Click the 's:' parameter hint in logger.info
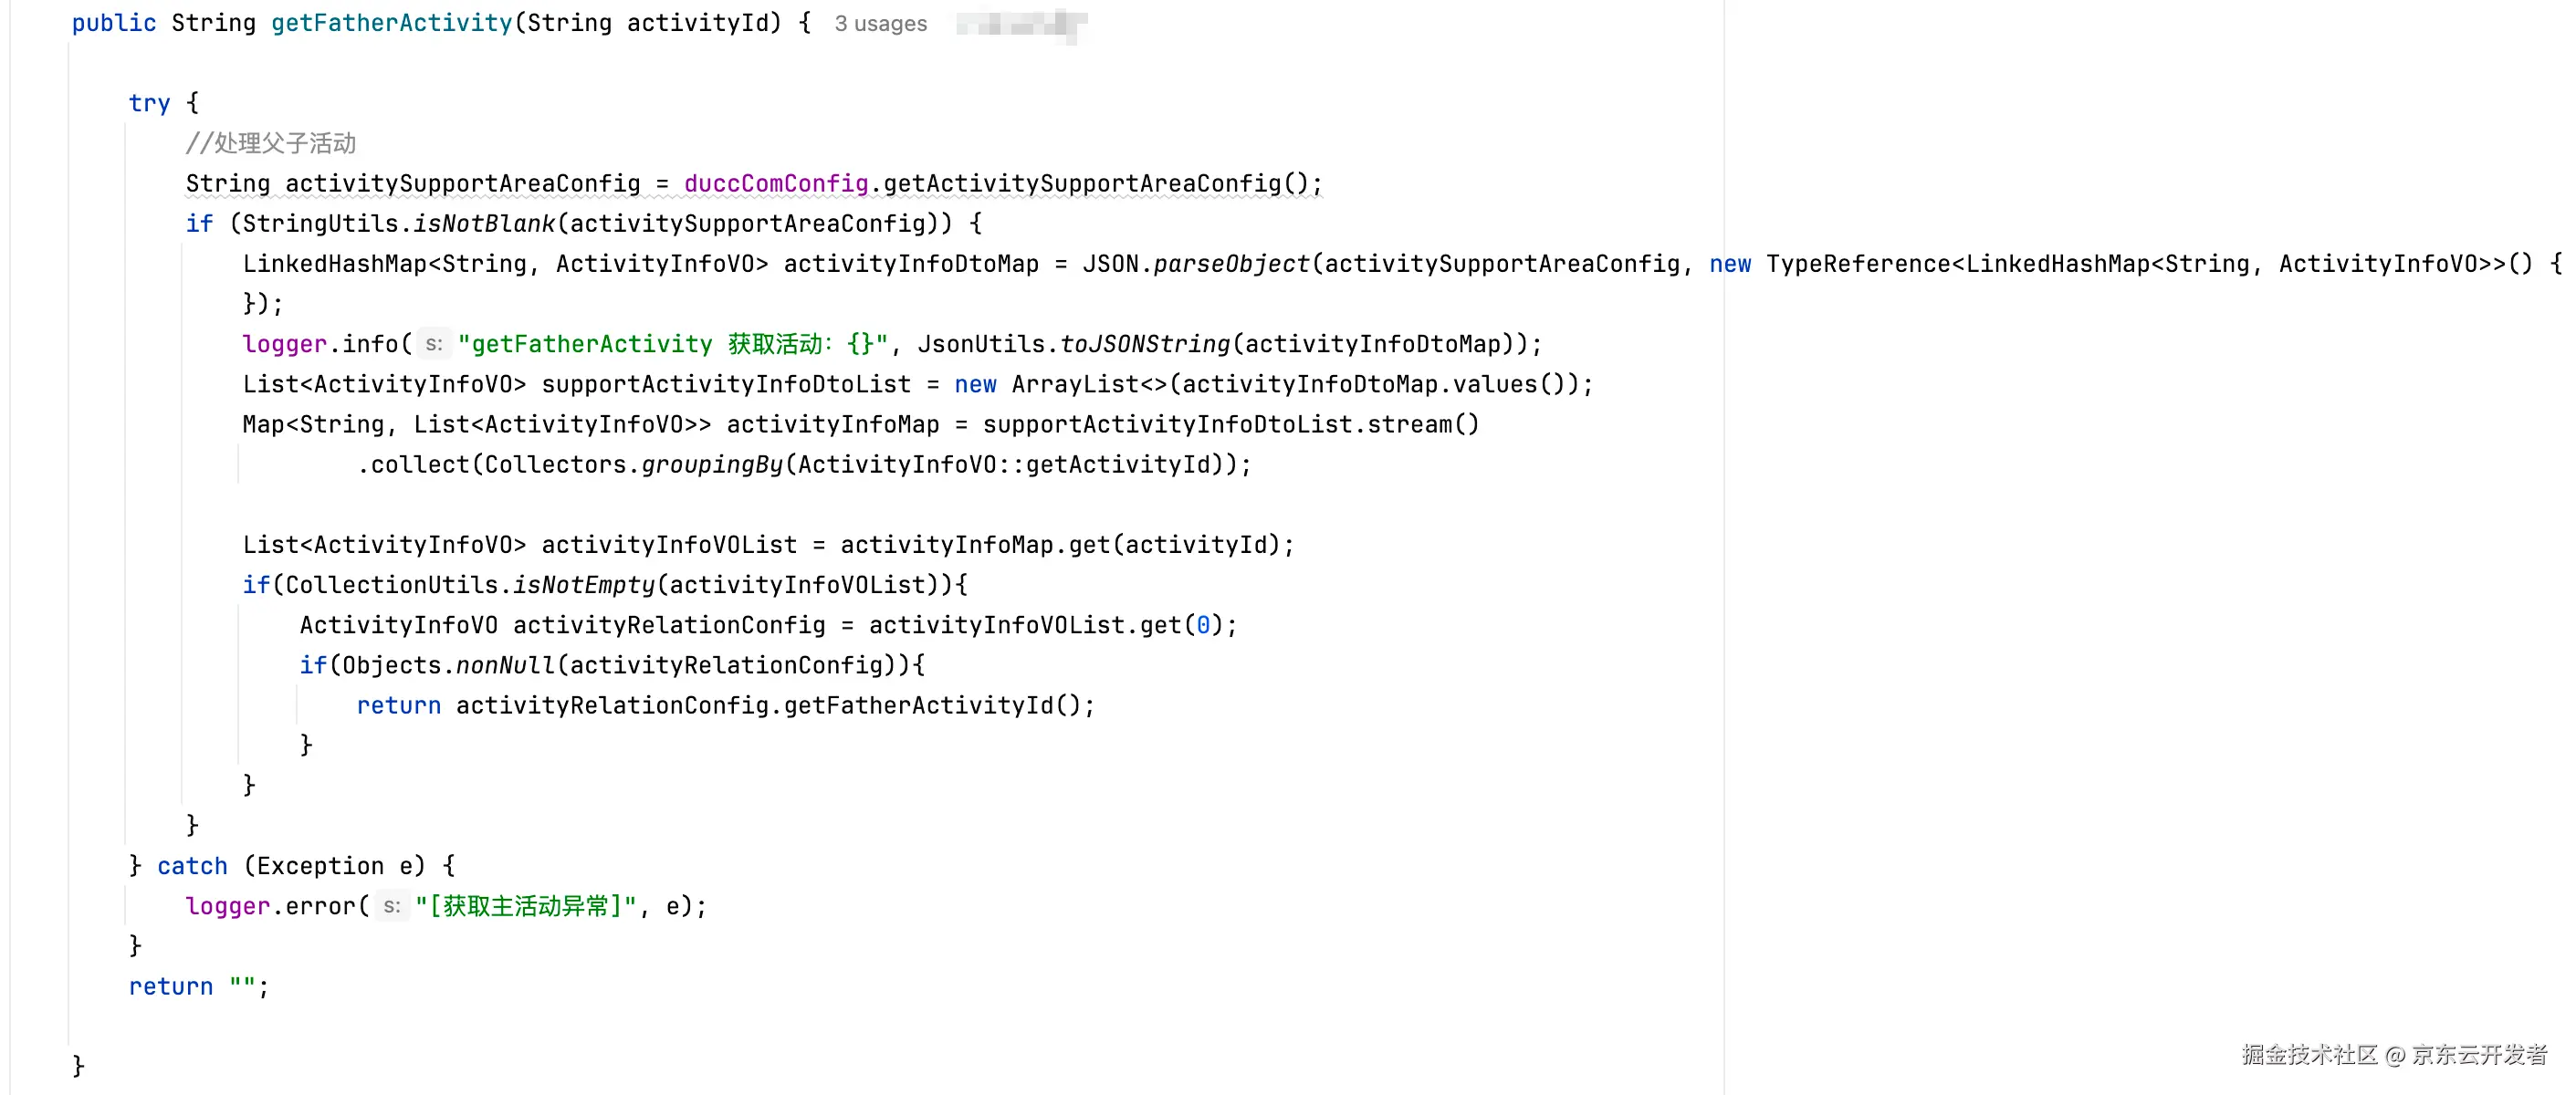 click(433, 344)
